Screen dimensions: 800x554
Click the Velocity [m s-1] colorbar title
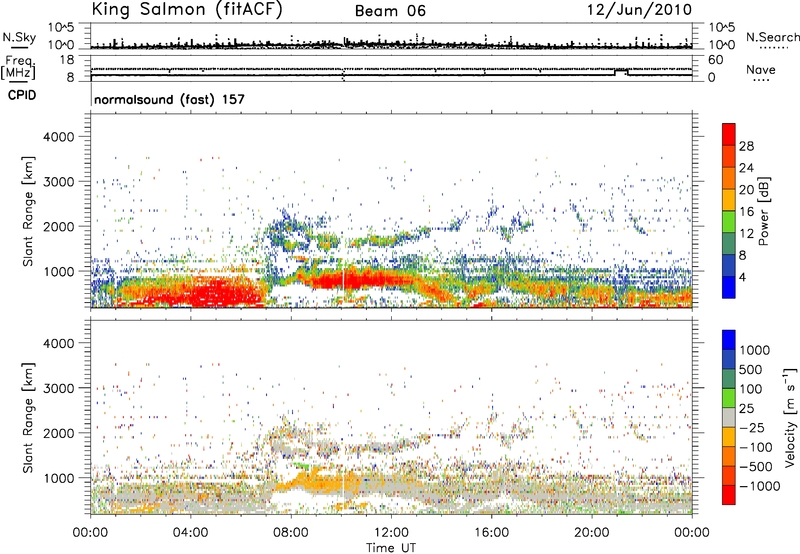[790, 417]
